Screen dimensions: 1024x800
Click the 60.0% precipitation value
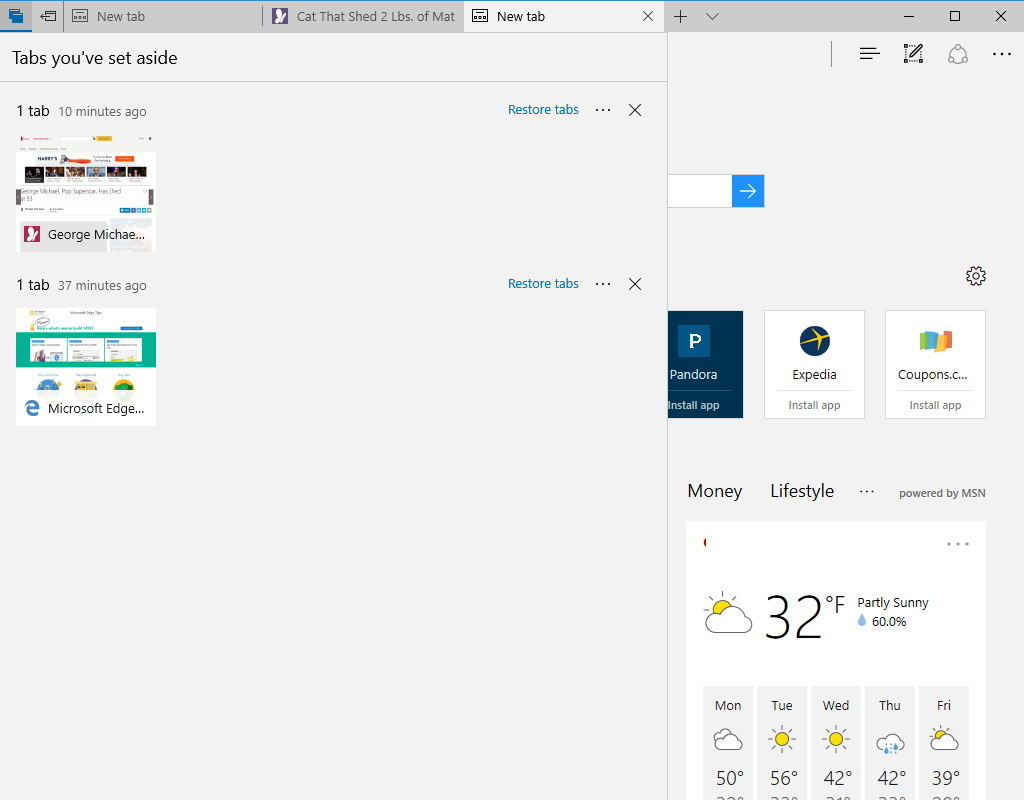(x=889, y=622)
